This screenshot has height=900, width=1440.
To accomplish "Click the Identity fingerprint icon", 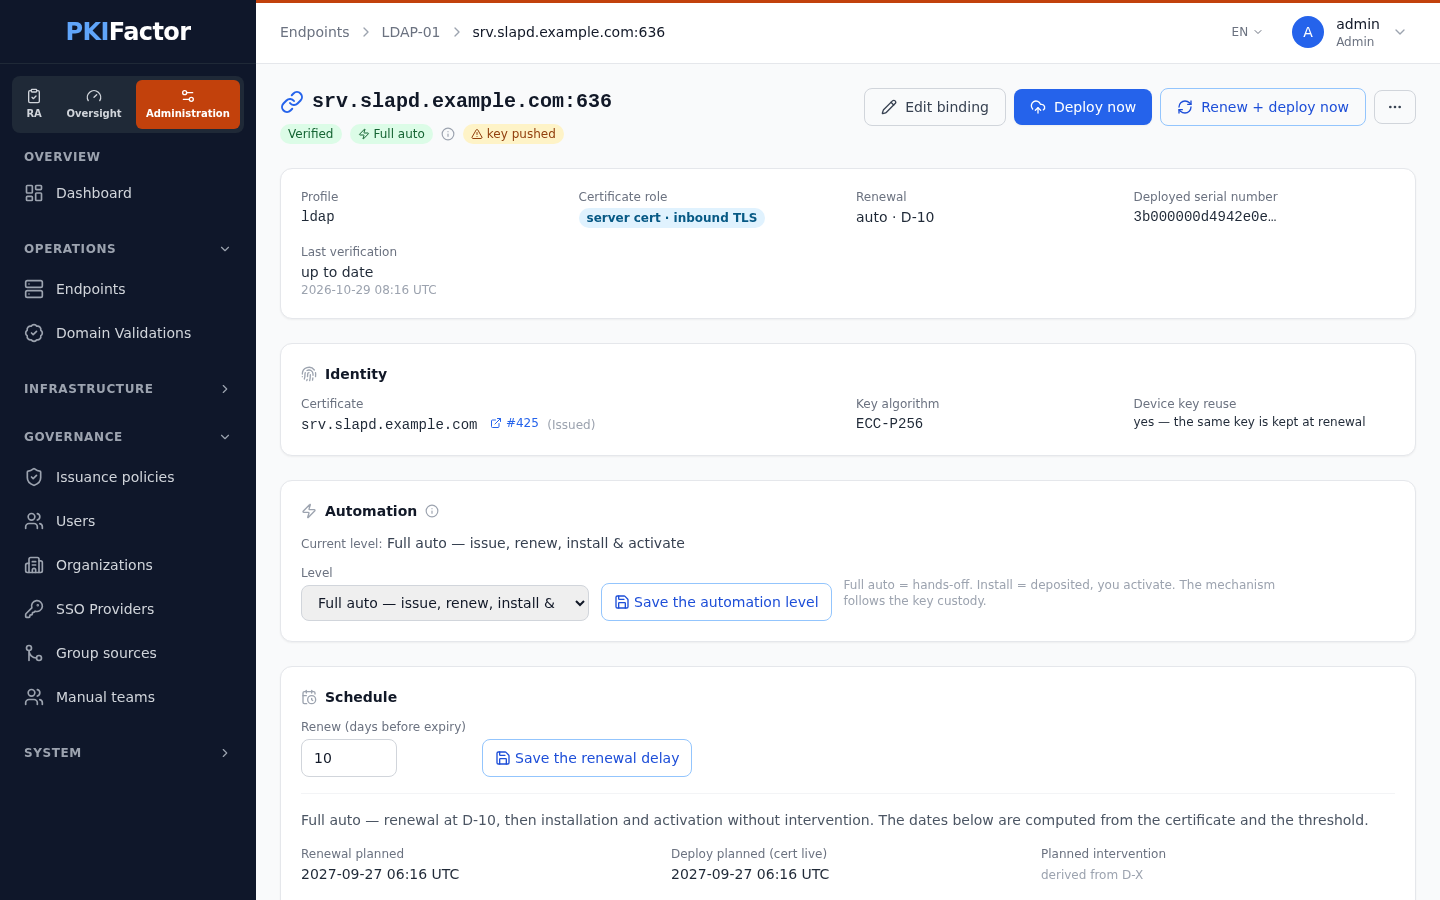I will [309, 374].
